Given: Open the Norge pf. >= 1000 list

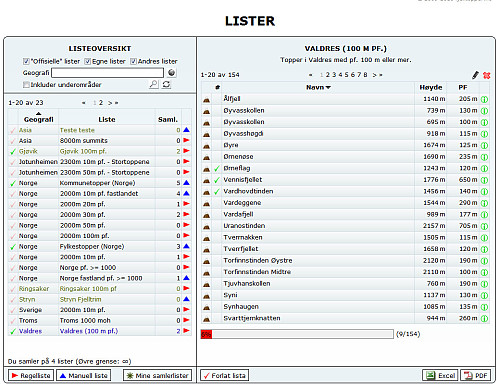Looking at the screenshot, I should tap(88, 267).
